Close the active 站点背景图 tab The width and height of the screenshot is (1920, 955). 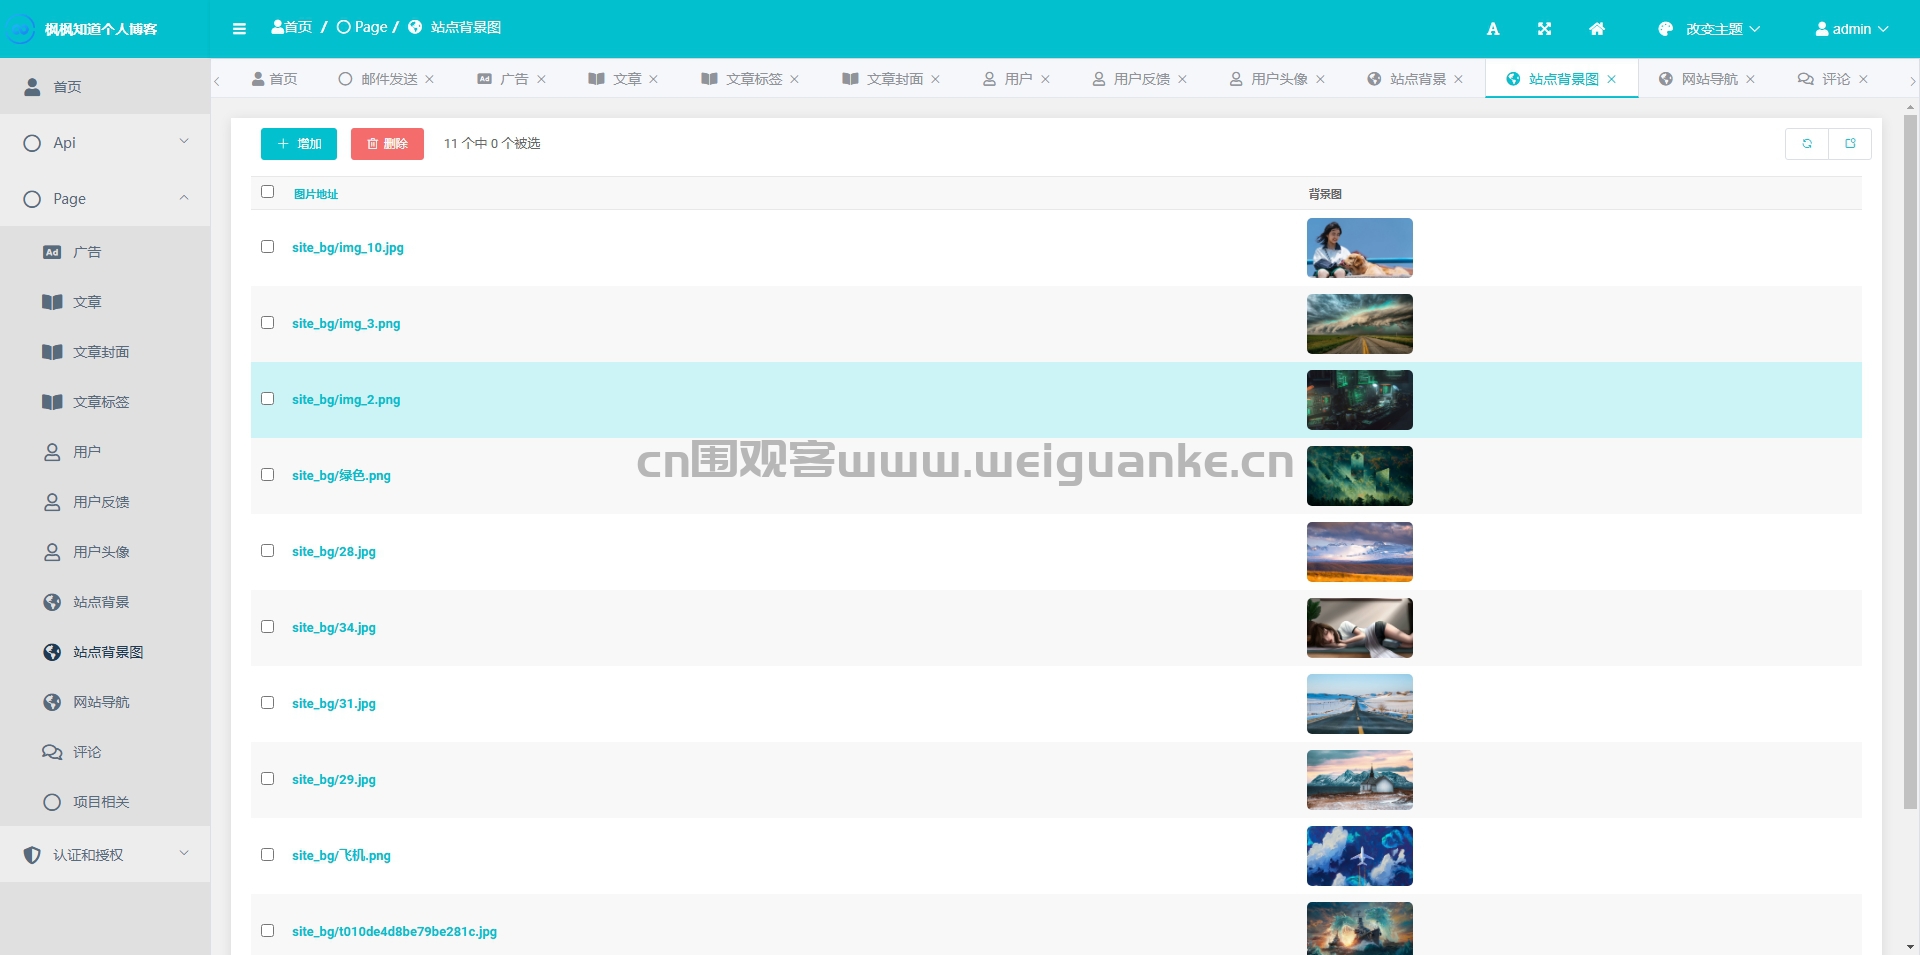tap(1612, 79)
